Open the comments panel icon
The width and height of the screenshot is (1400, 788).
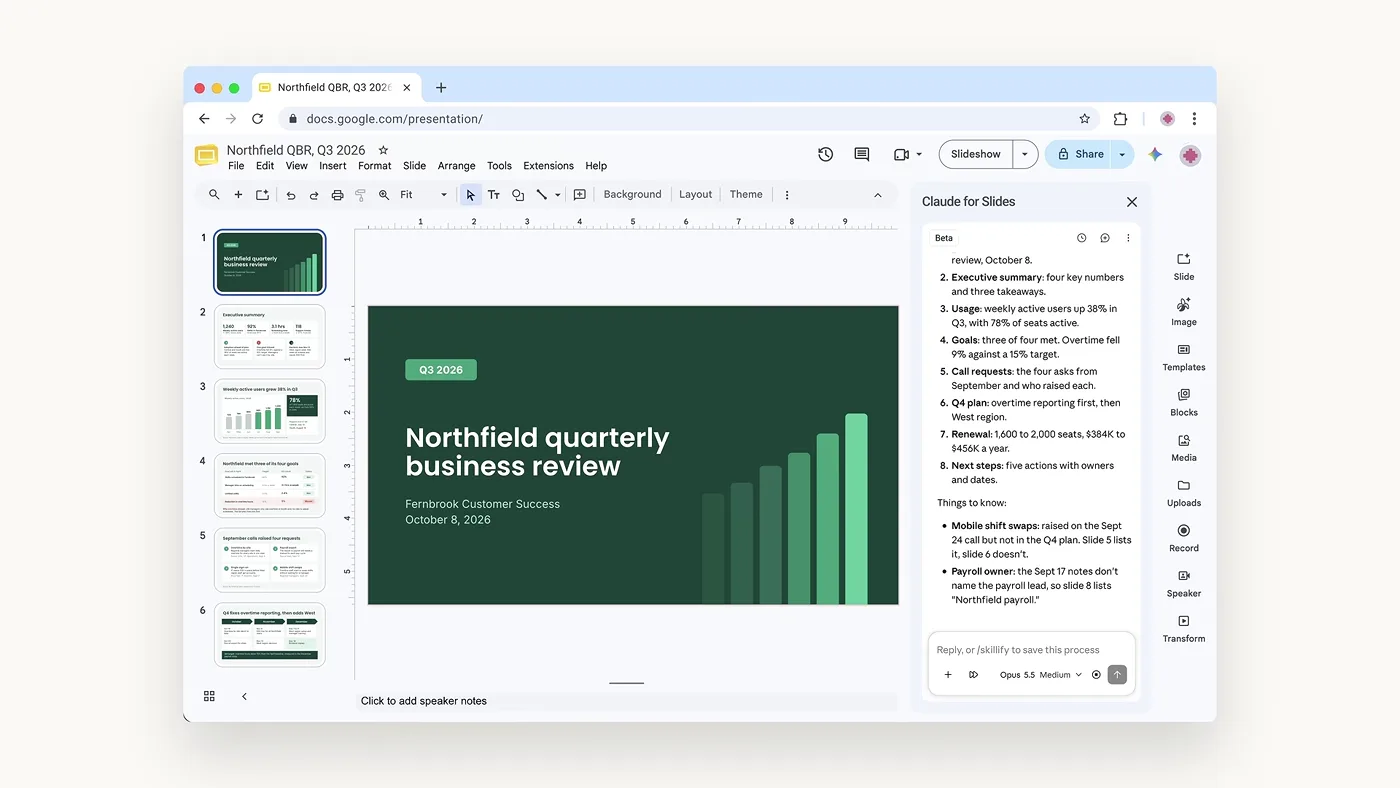[862, 154]
